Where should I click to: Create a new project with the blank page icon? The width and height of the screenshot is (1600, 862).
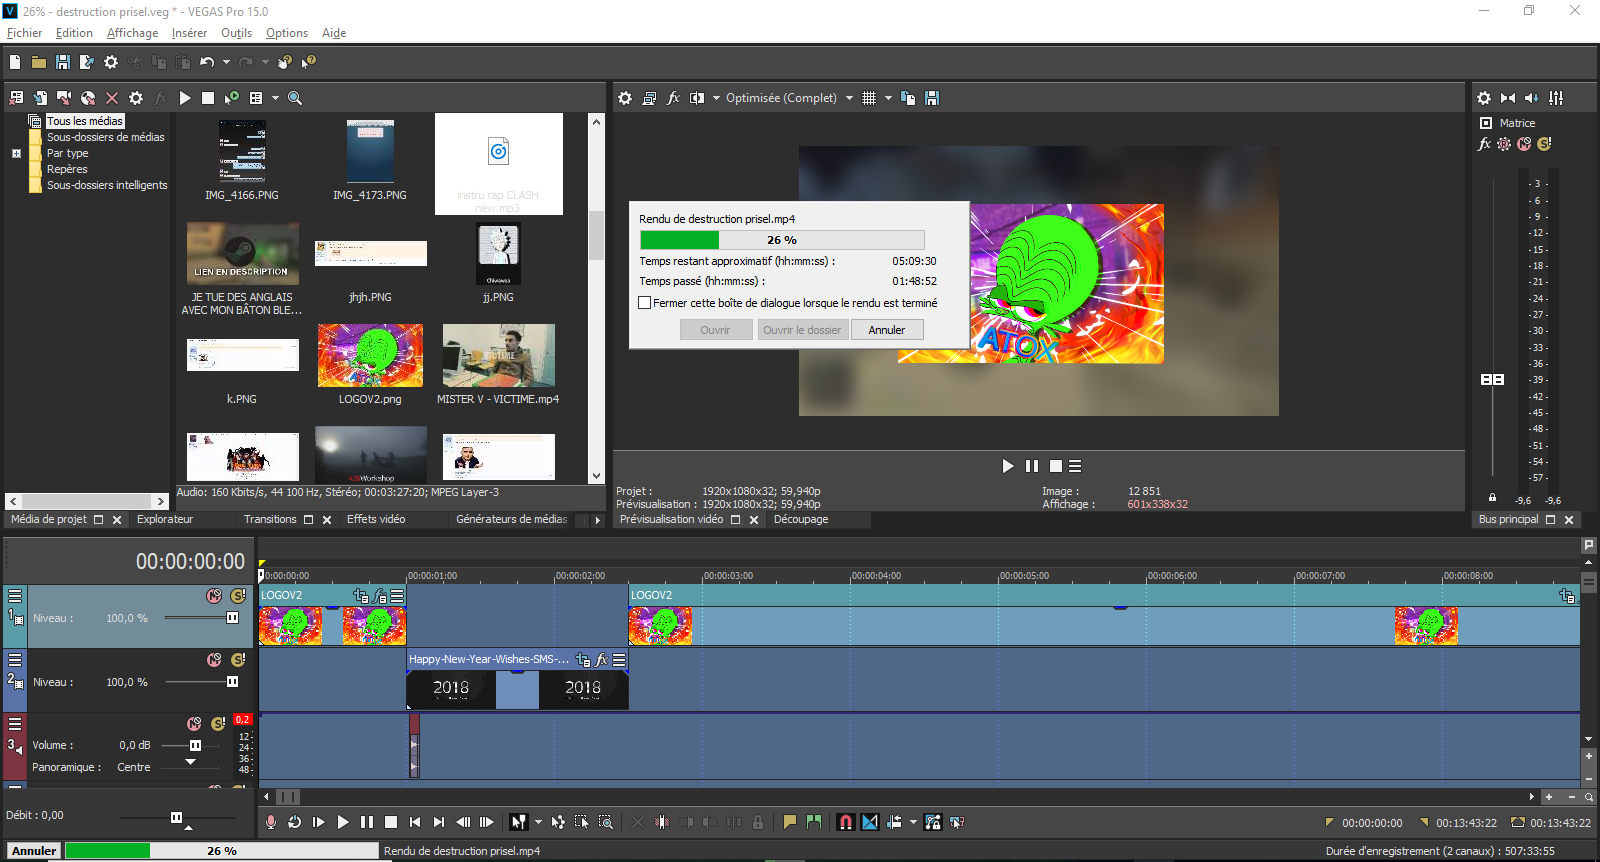click(x=15, y=62)
